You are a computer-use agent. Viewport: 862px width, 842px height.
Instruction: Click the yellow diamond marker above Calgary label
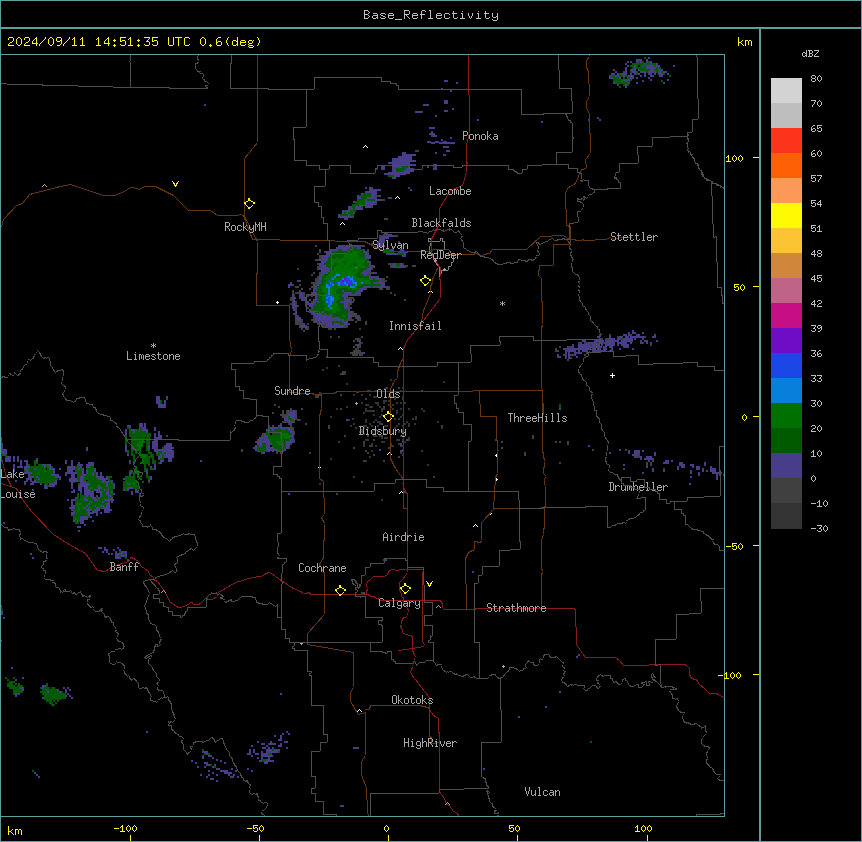(x=405, y=589)
